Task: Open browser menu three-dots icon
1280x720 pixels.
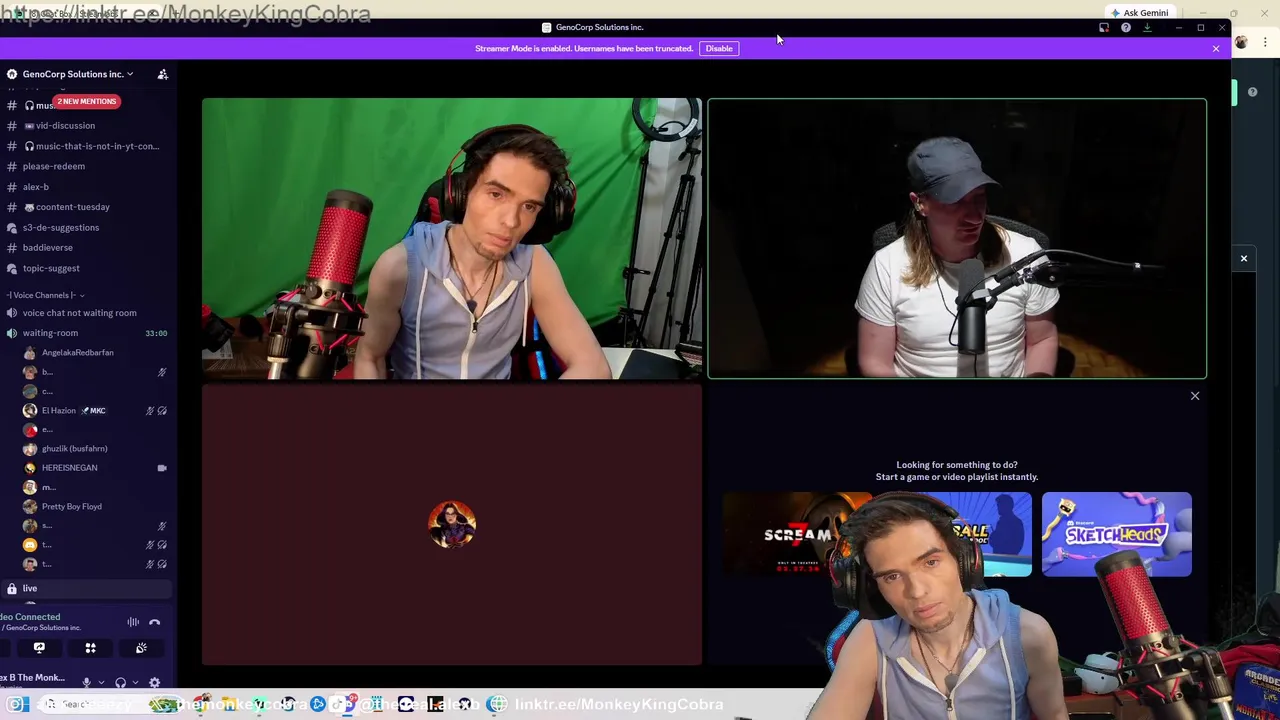Action: click(1265, 42)
